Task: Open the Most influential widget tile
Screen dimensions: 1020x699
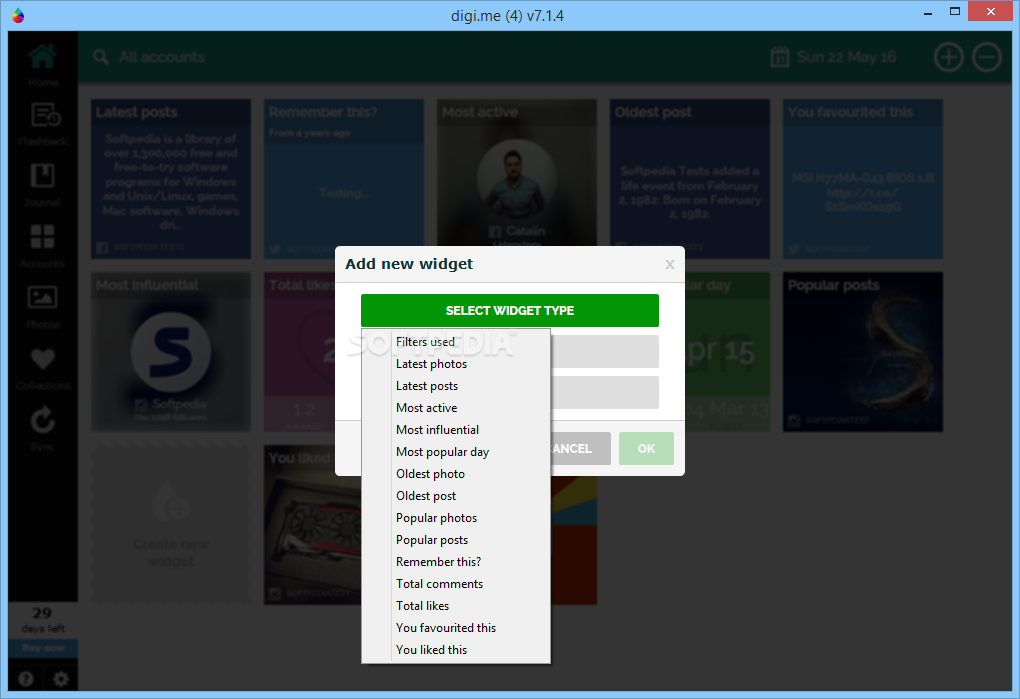Action: [170, 352]
